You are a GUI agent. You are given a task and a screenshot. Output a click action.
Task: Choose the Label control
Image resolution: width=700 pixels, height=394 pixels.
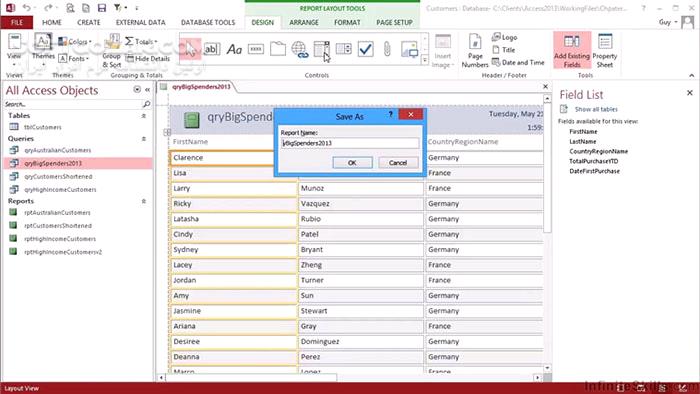click(234, 49)
